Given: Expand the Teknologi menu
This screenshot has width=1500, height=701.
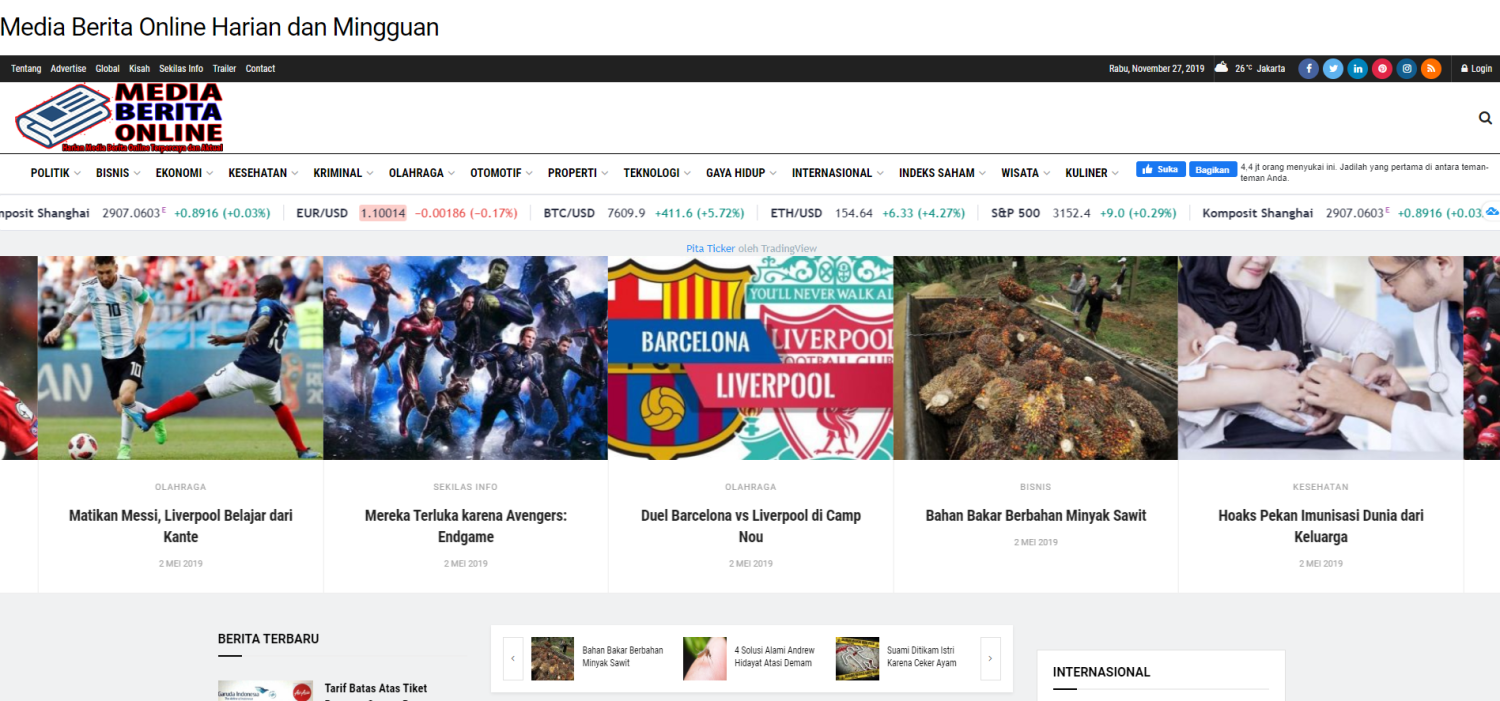Looking at the screenshot, I should click(657, 173).
